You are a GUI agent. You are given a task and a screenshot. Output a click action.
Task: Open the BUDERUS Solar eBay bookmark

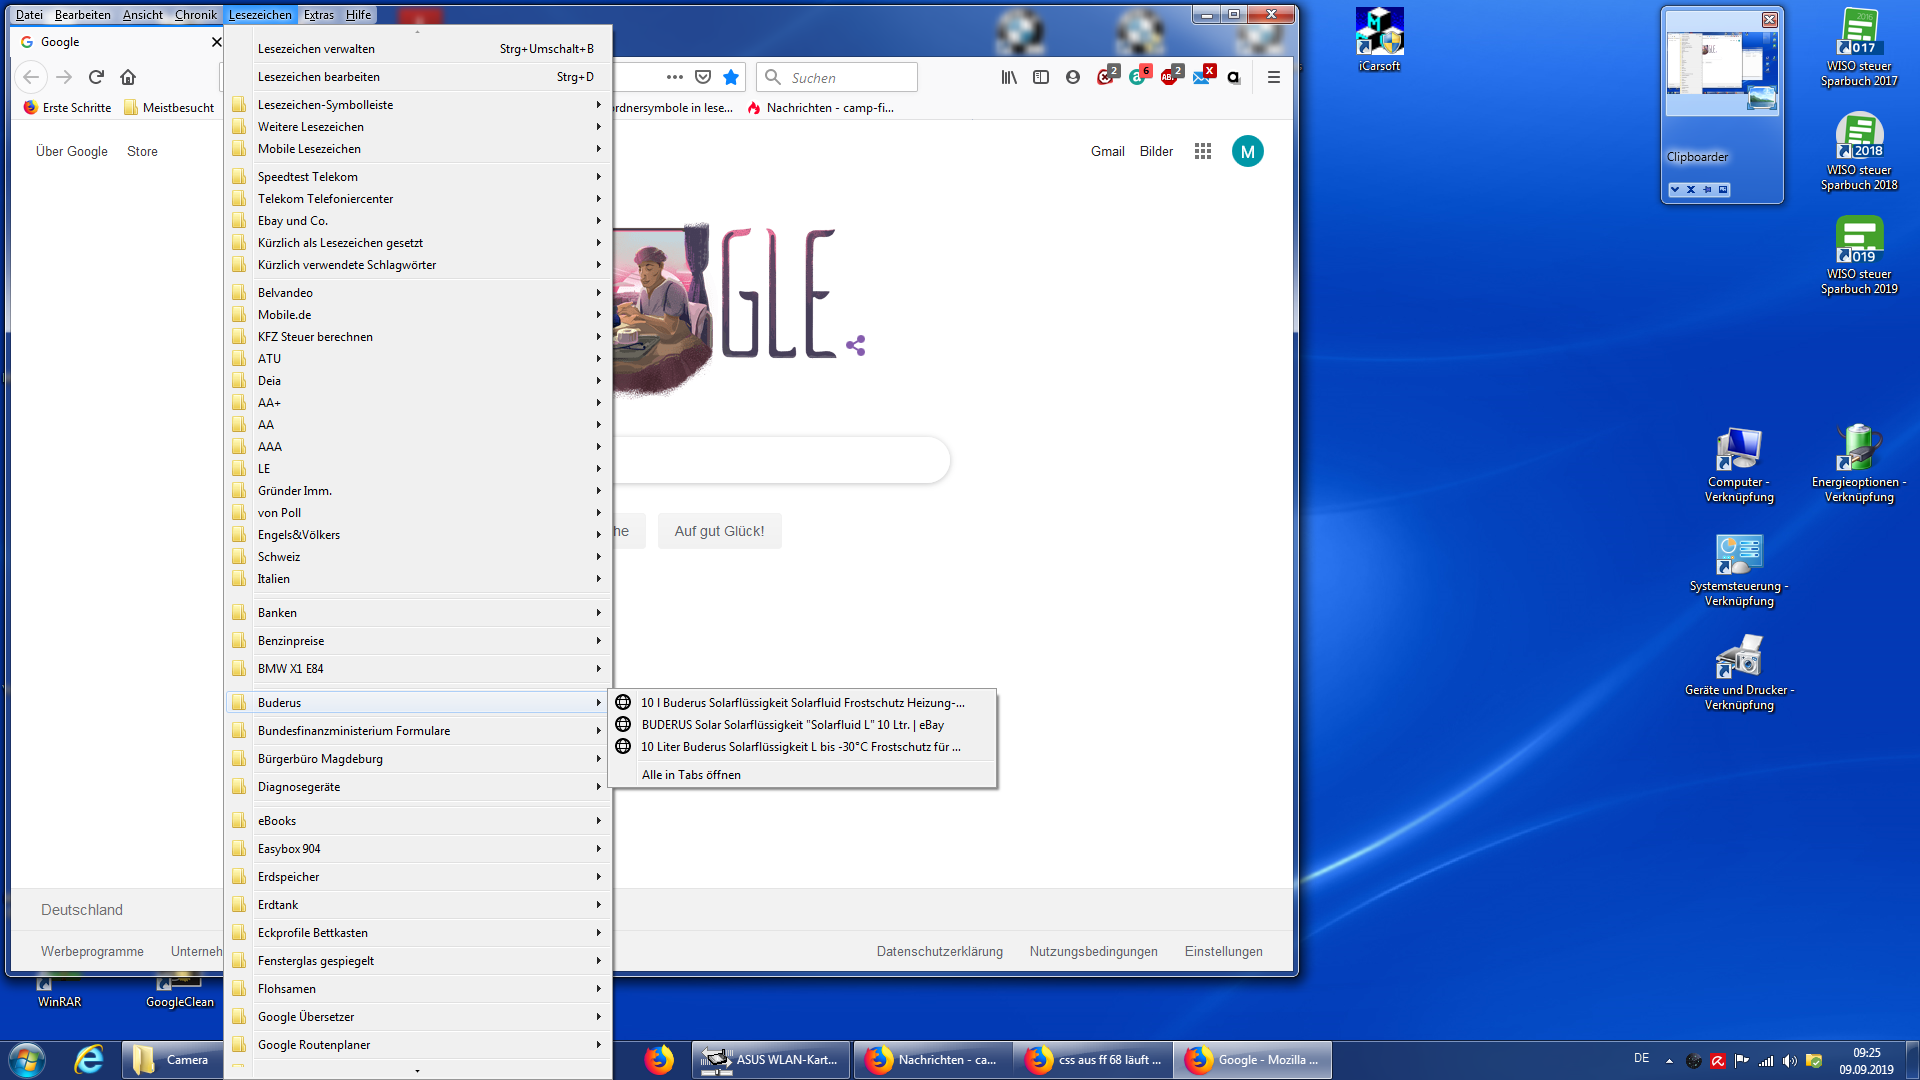click(x=792, y=725)
